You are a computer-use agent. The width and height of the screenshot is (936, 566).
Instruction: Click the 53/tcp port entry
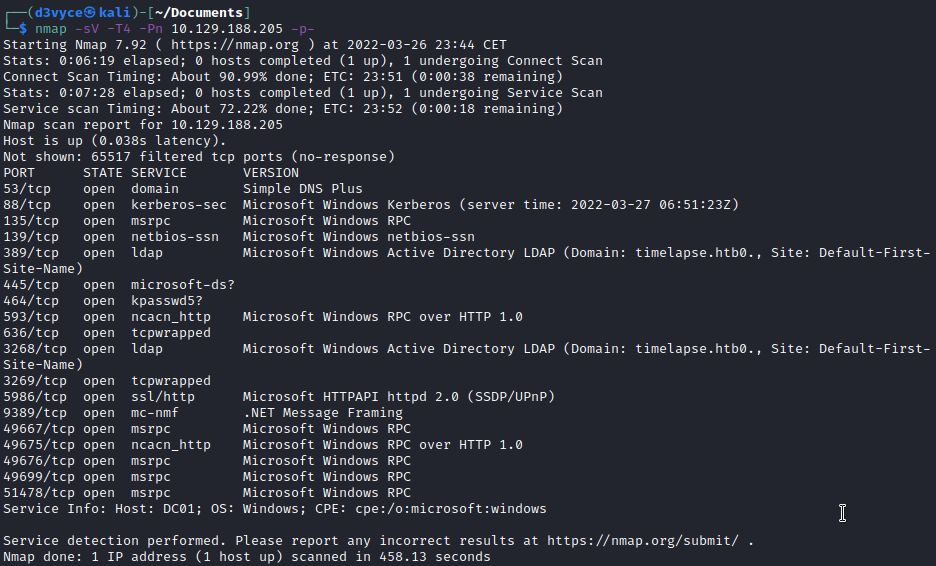pos(28,189)
